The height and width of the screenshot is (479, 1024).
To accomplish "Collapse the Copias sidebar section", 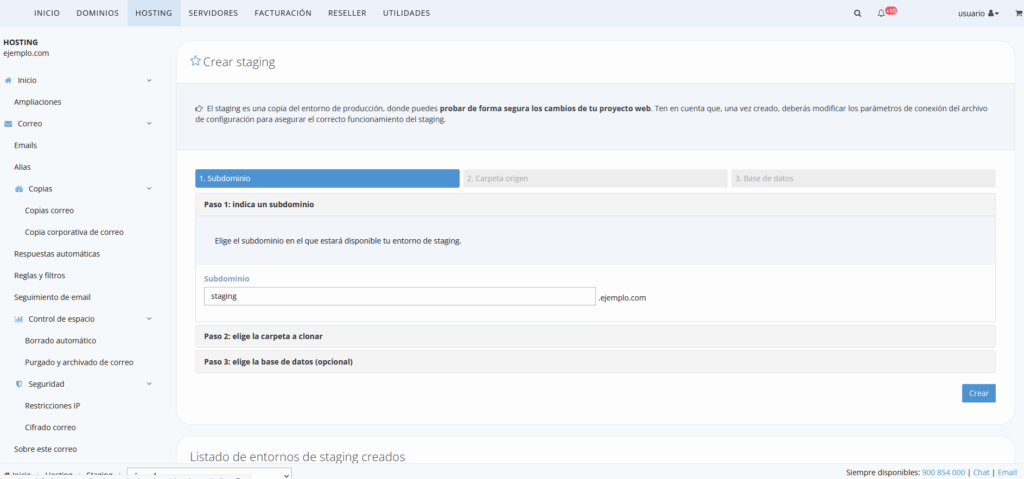I will click(x=149, y=189).
